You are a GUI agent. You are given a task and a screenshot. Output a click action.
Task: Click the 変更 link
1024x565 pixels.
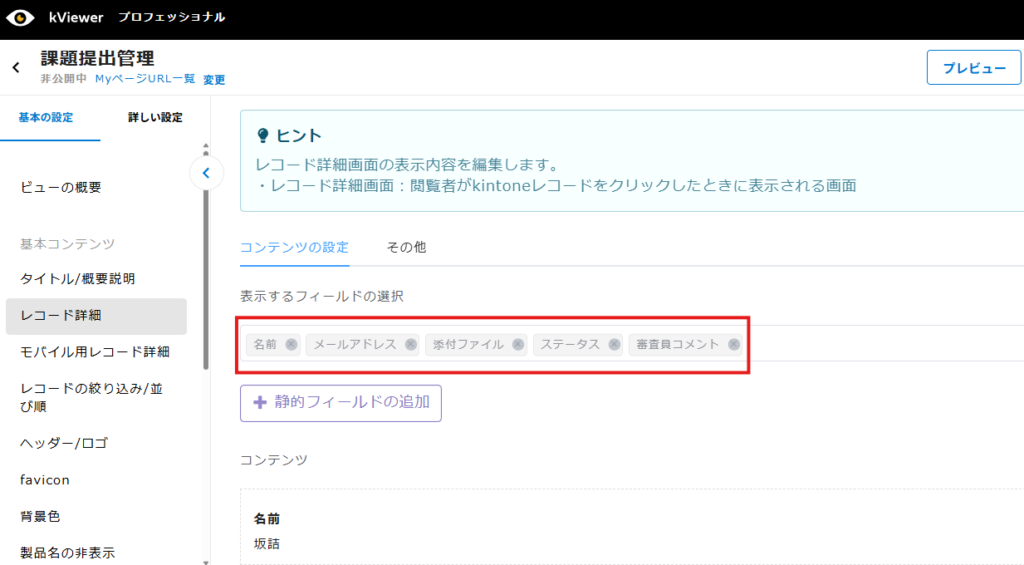tap(214, 80)
